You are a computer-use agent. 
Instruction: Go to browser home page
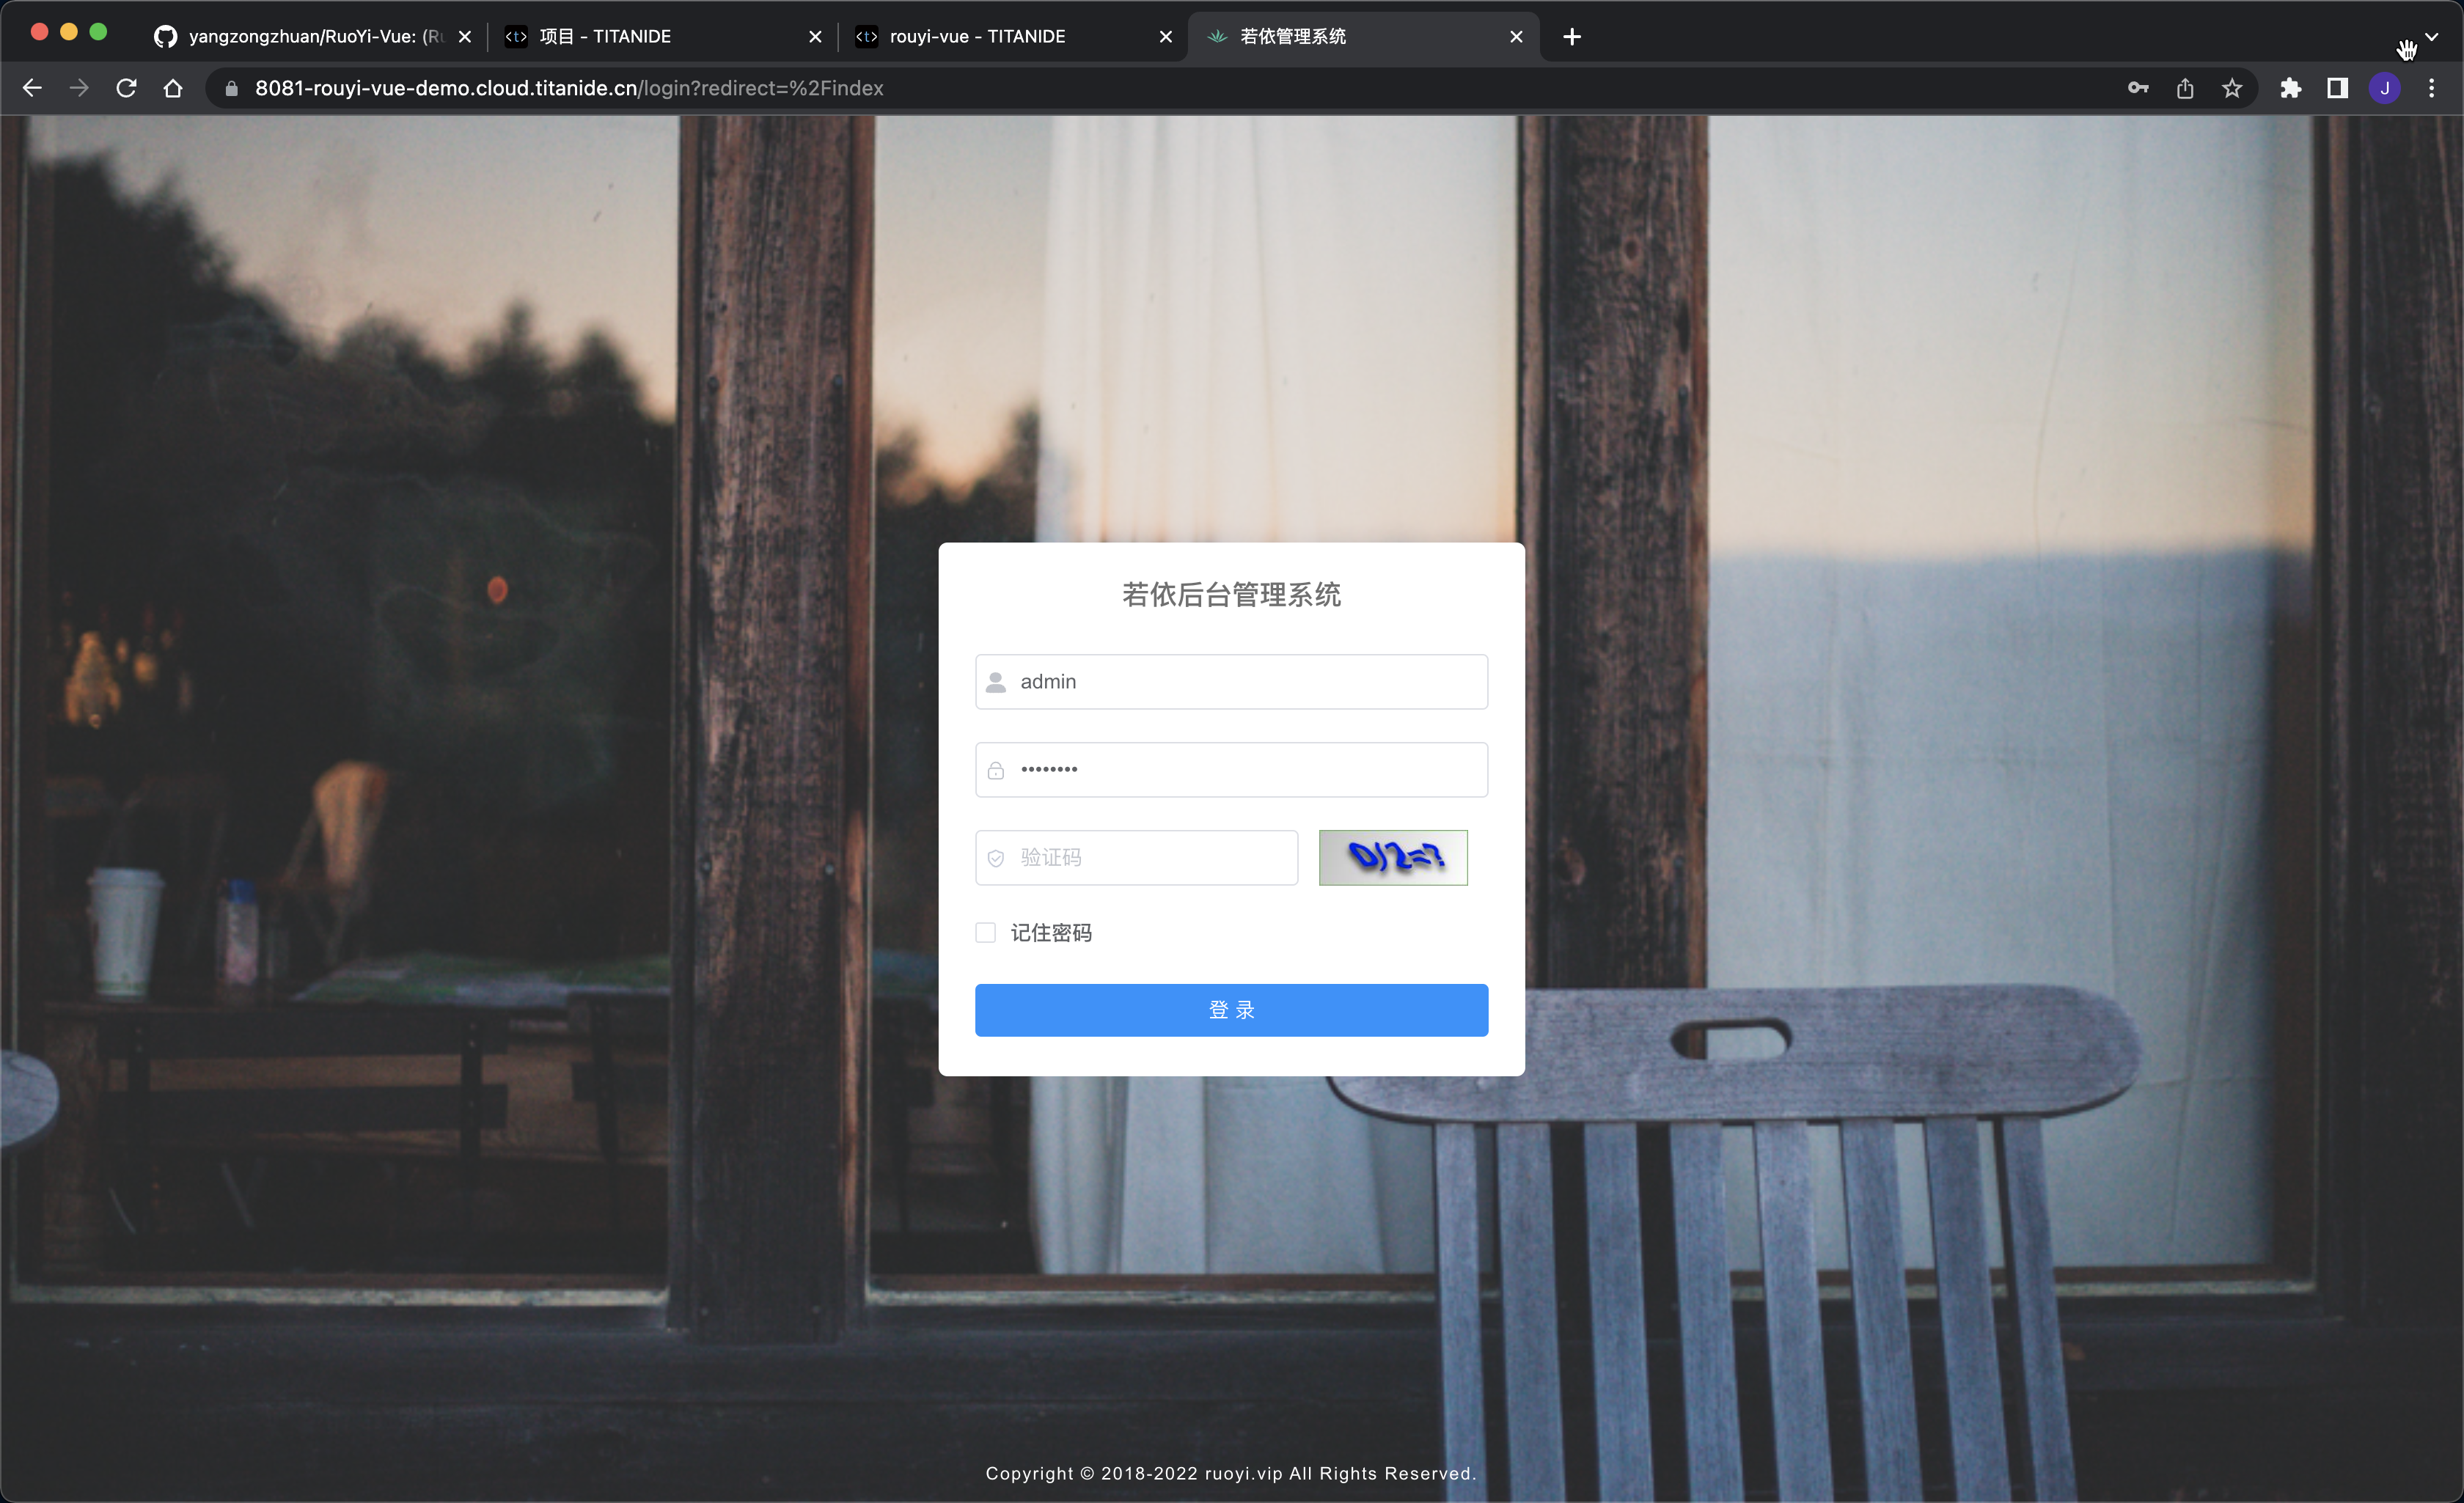click(x=173, y=88)
